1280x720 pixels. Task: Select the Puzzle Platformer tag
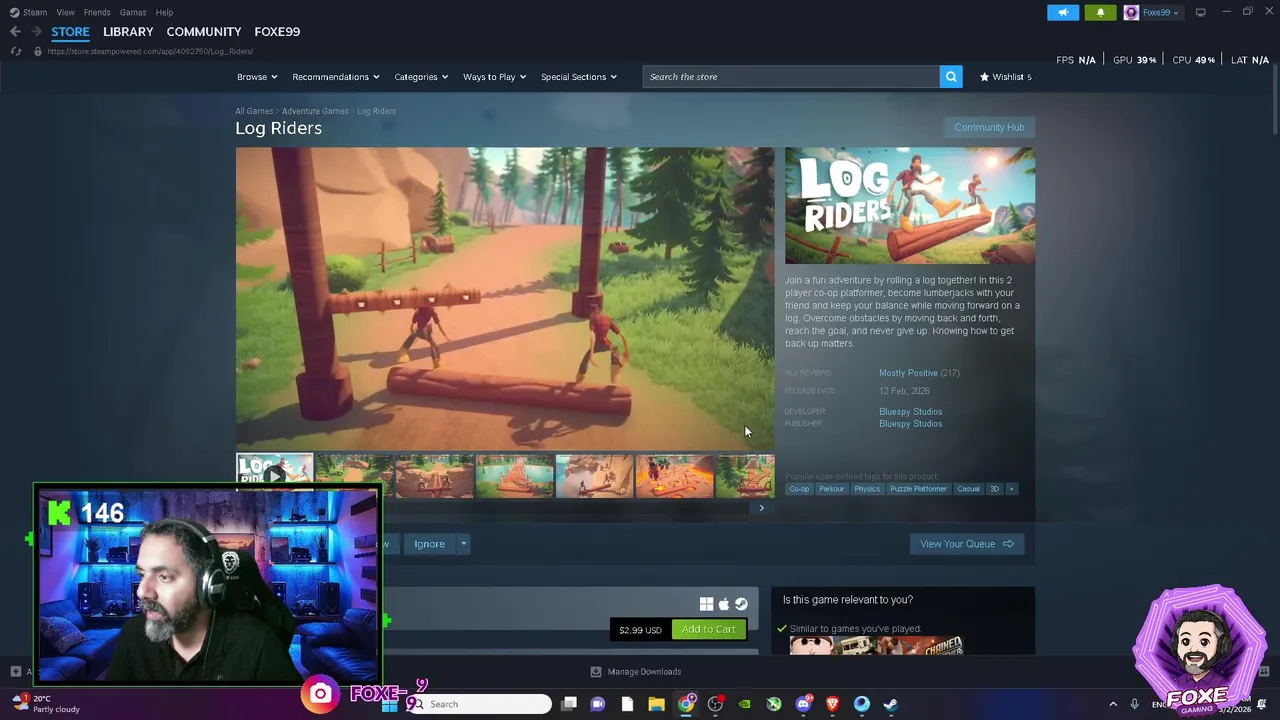point(918,489)
